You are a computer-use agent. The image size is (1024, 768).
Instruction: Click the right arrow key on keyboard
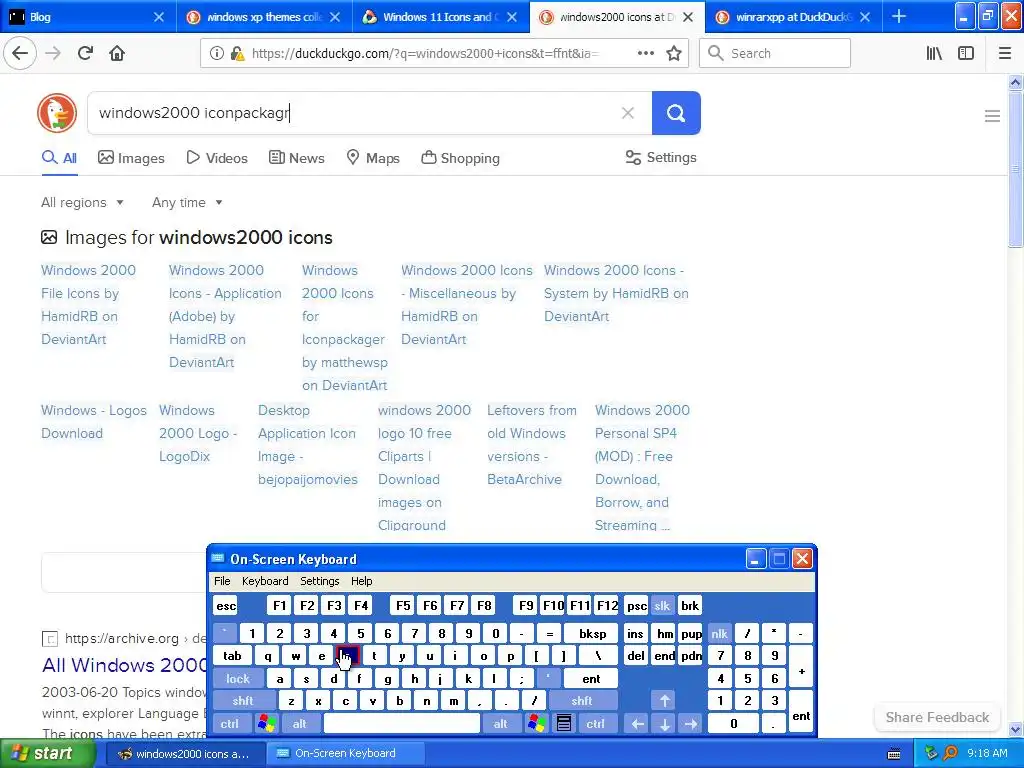[691, 724]
